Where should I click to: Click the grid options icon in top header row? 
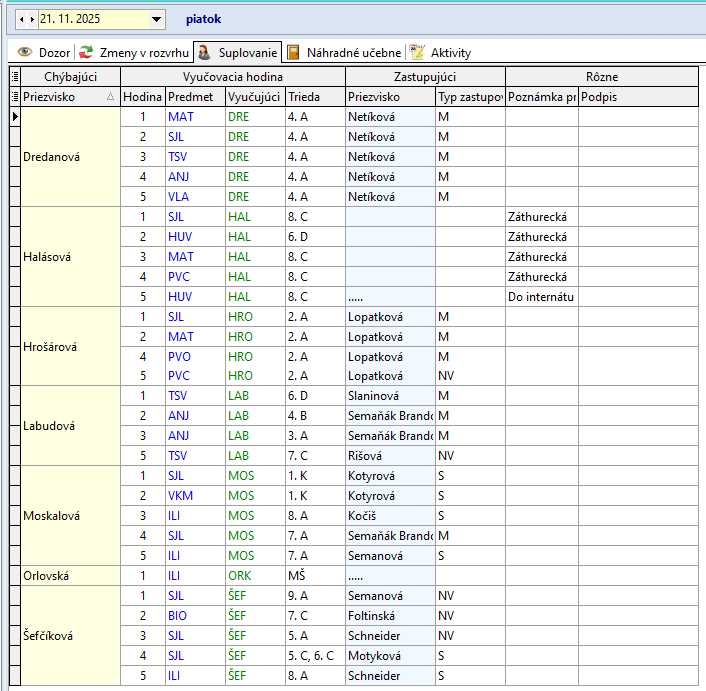(14, 76)
